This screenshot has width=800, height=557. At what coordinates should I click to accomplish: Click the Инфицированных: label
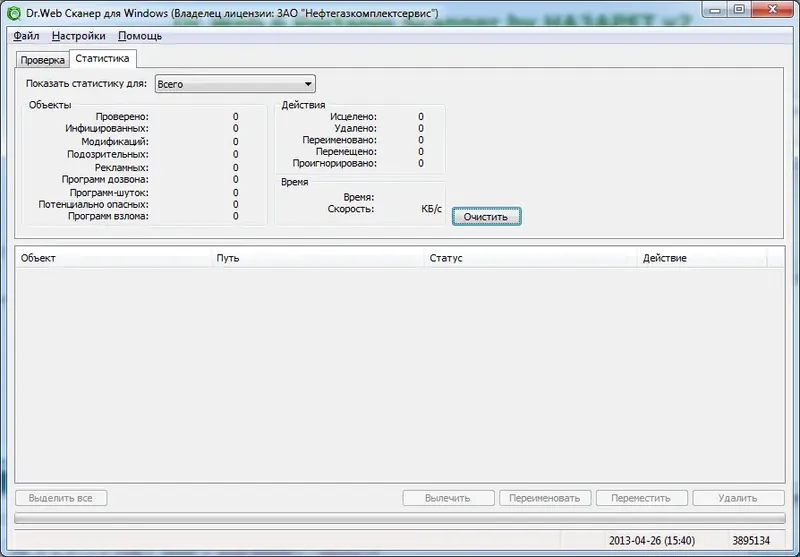coord(107,129)
